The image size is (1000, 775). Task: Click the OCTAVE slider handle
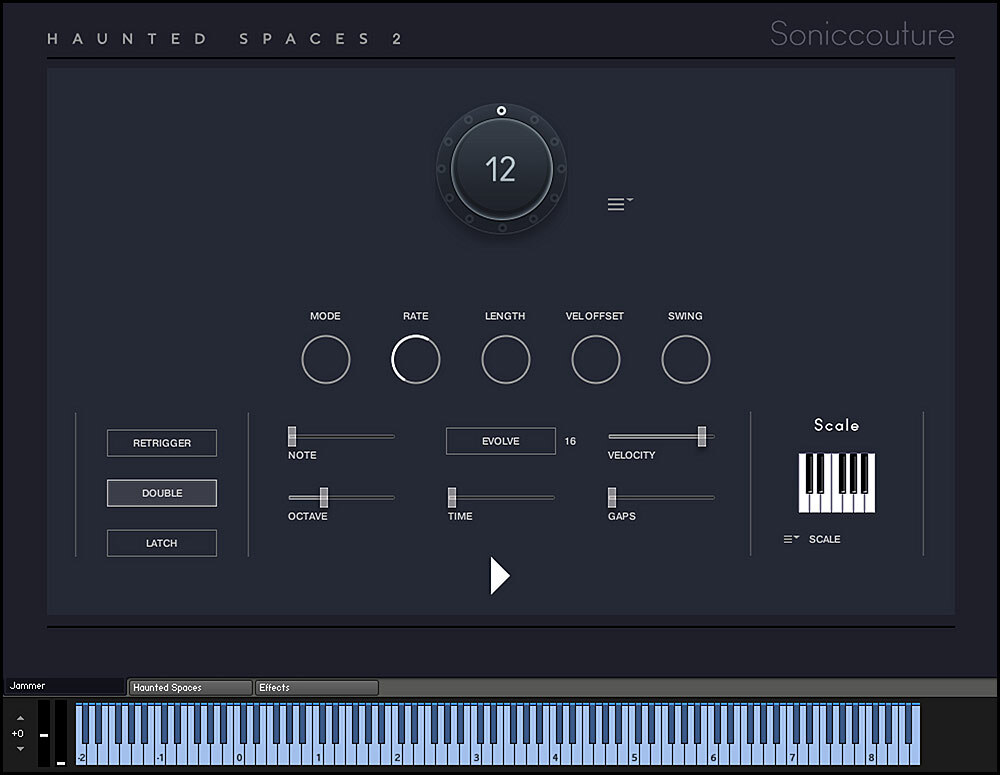click(x=323, y=497)
